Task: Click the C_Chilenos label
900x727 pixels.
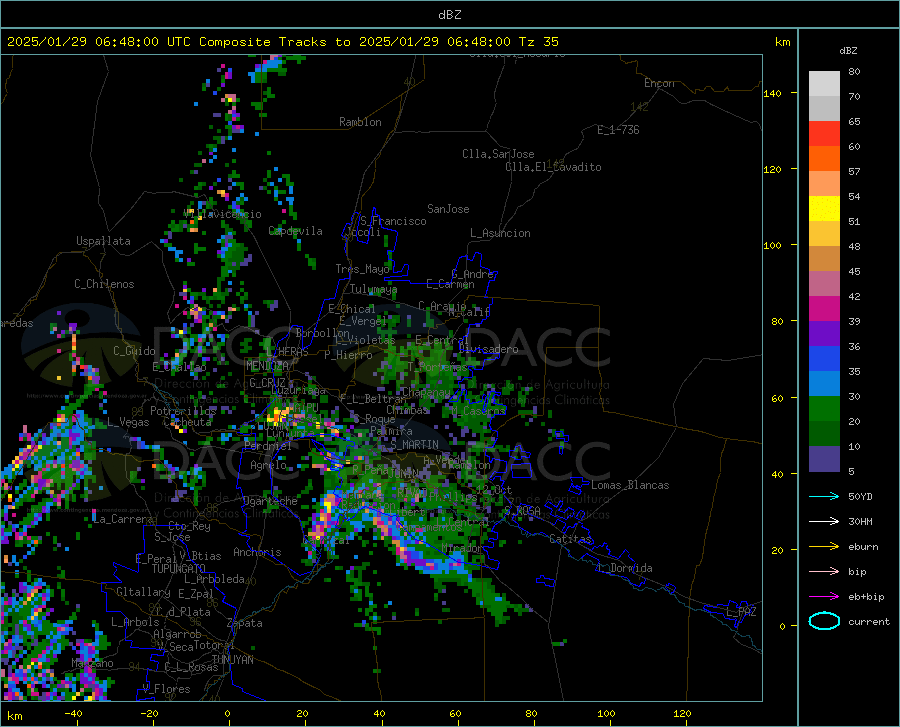Action: [104, 284]
